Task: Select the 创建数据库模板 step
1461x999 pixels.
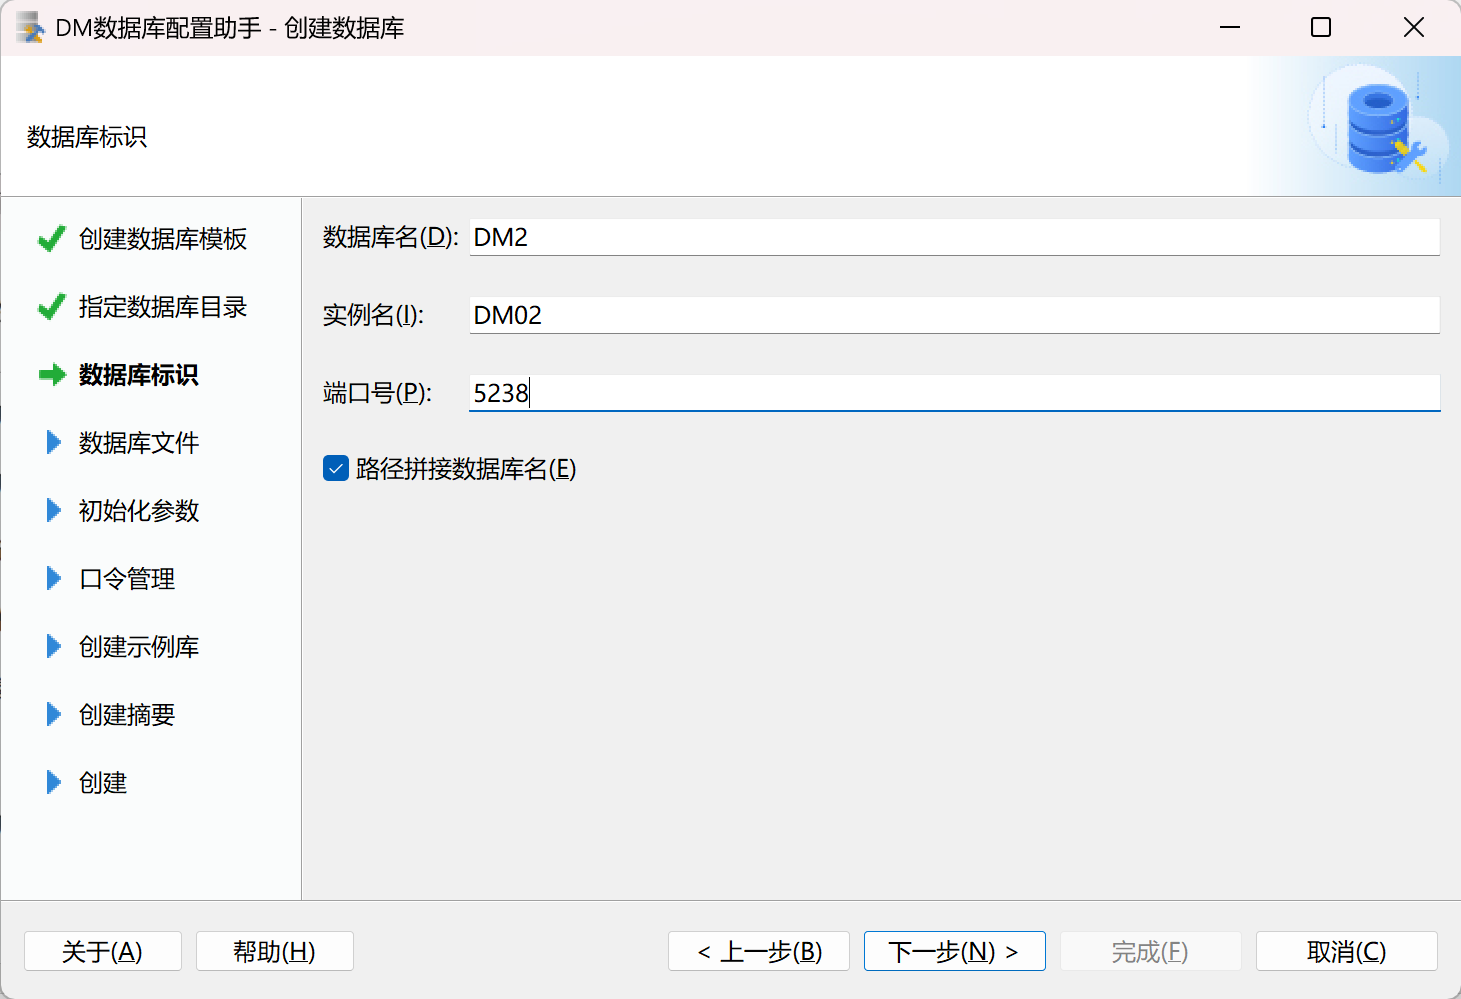Action: pos(163,239)
